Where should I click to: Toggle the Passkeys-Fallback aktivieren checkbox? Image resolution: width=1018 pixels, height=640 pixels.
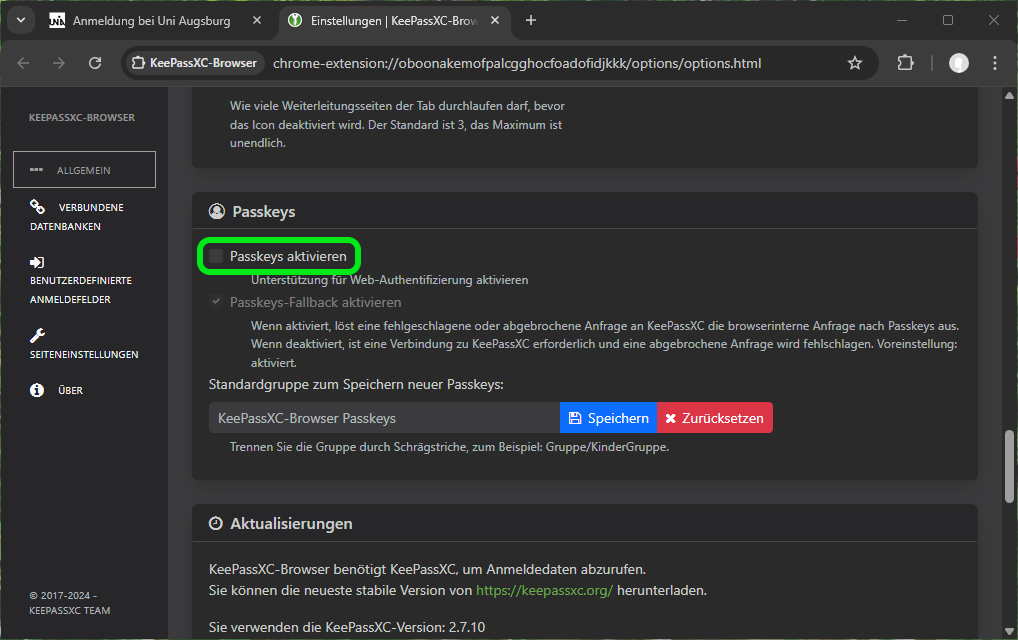pyautogui.click(x=216, y=302)
